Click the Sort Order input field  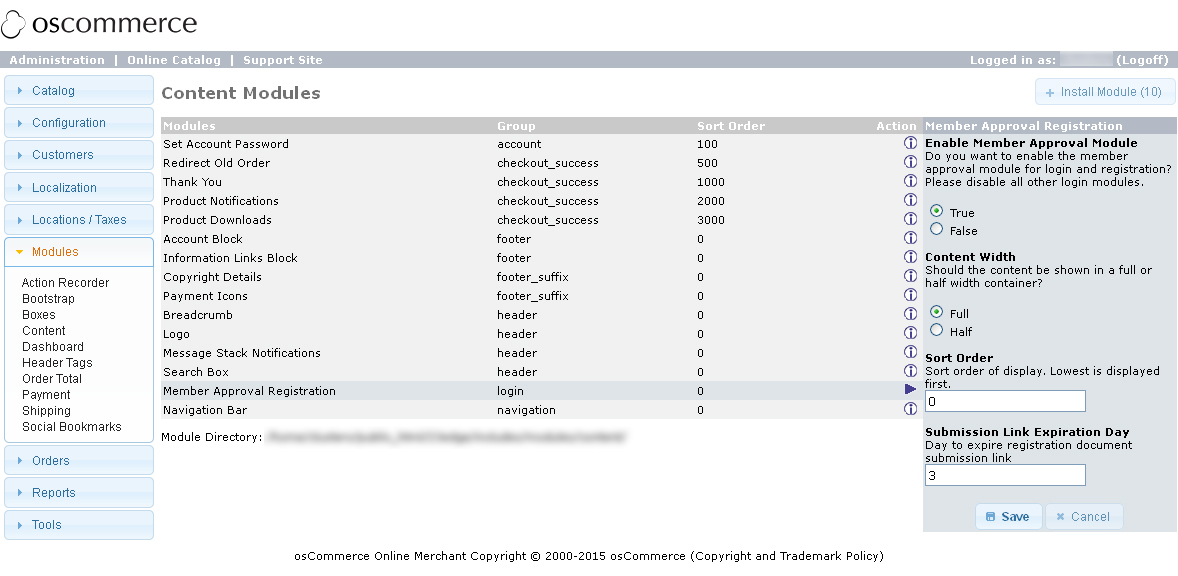[1004, 402]
